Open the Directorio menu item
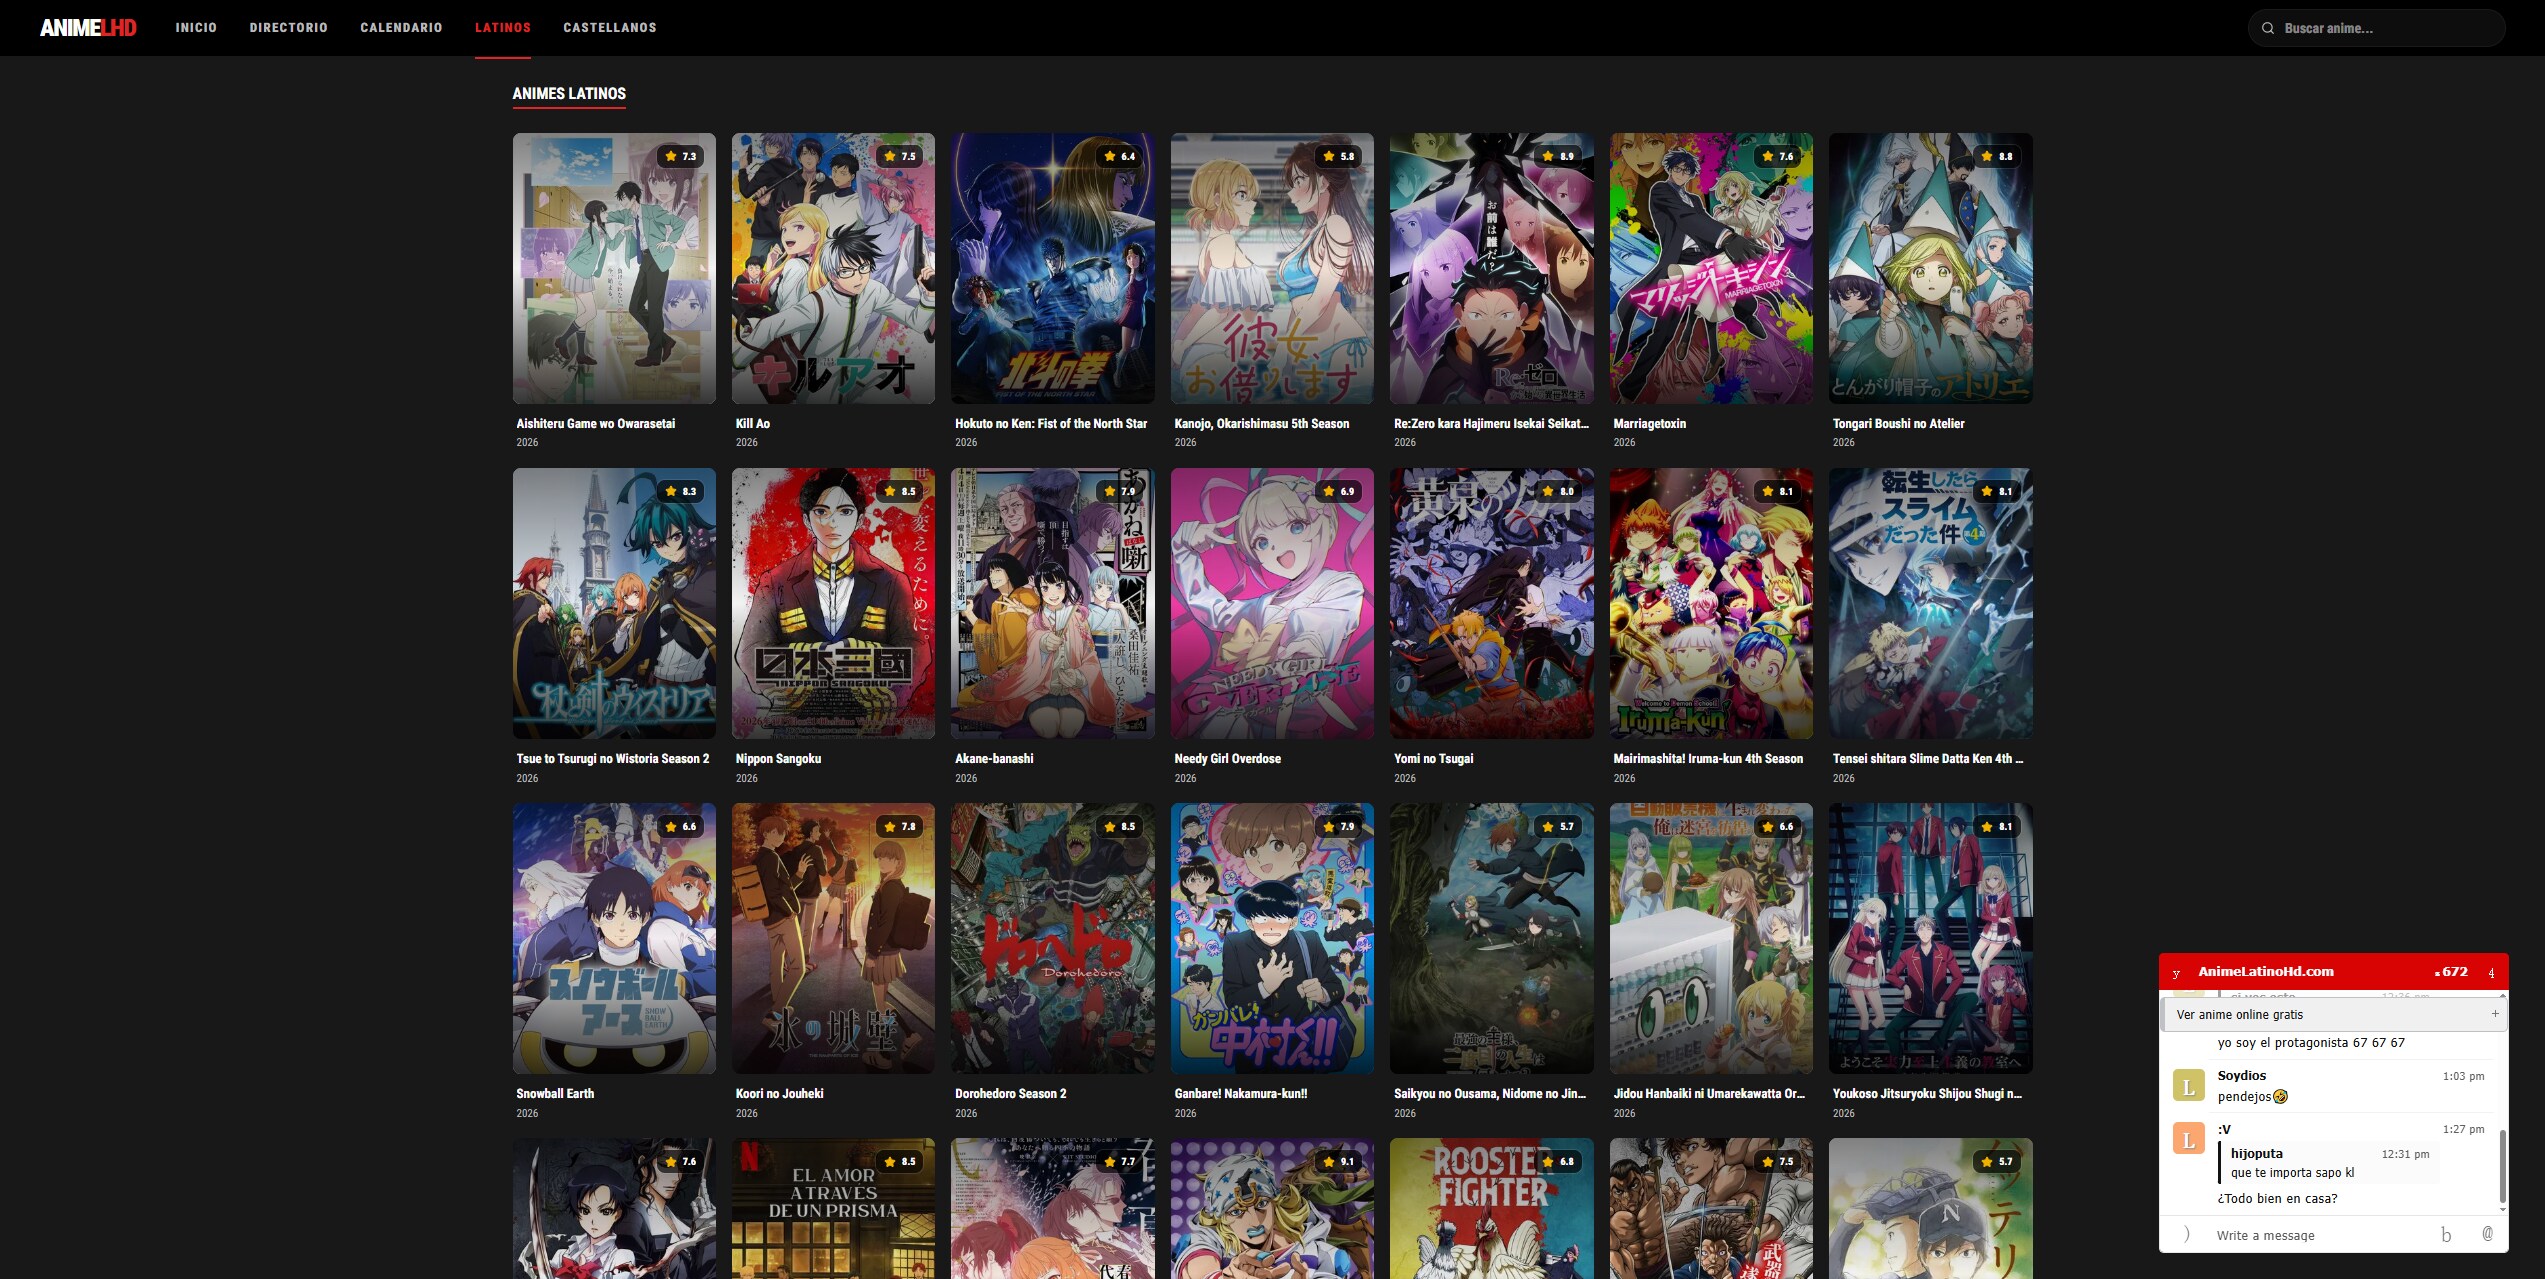The height and width of the screenshot is (1279, 2545). pyautogui.click(x=289, y=28)
